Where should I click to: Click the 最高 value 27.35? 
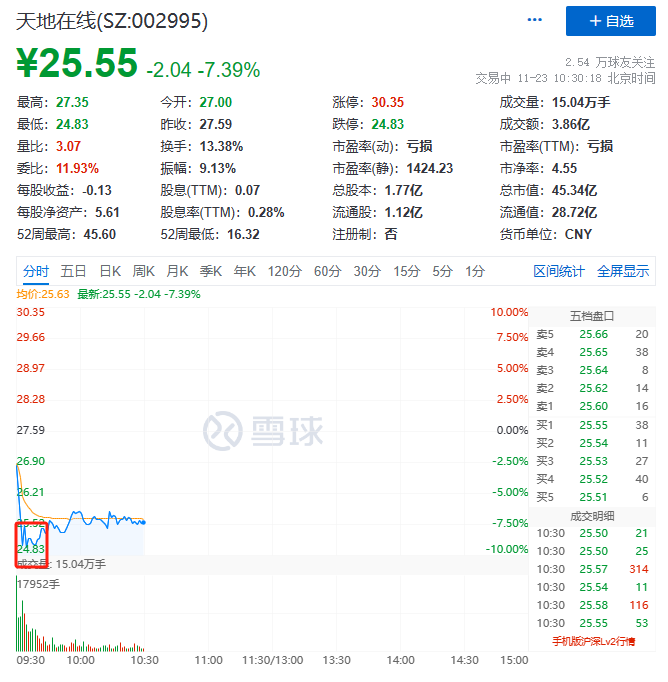tap(72, 102)
